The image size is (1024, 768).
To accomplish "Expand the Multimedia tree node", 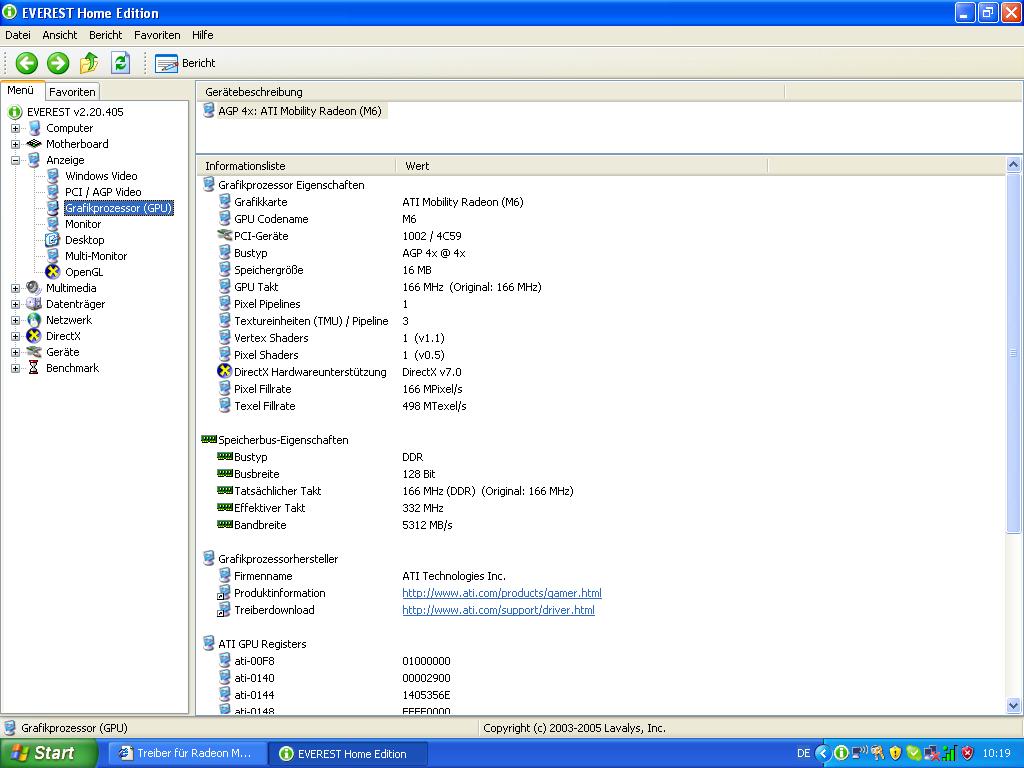I will 15,289.
